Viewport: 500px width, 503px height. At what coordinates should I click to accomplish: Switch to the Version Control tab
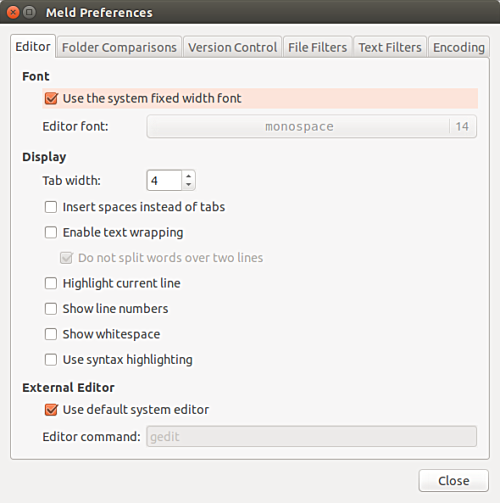pyautogui.click(x=232, y=47)
